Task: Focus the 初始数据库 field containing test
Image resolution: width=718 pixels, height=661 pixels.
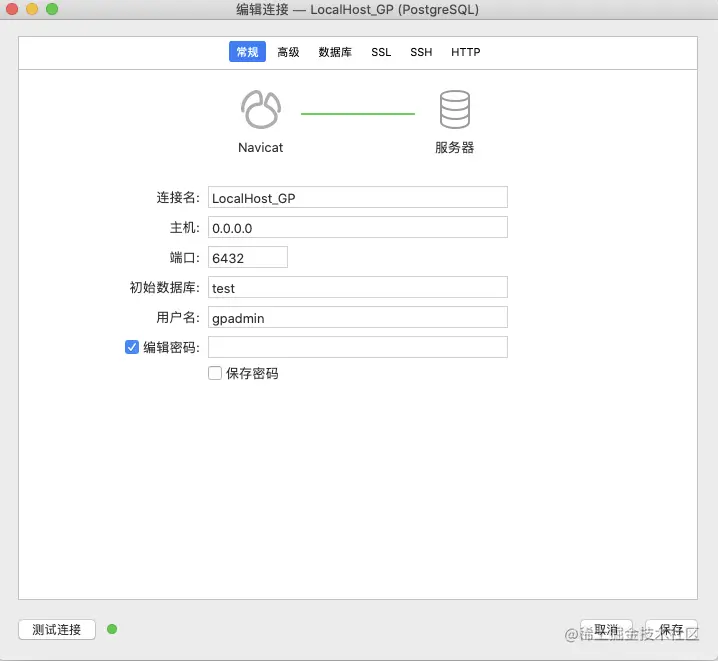Action: (x=358, y=287)
